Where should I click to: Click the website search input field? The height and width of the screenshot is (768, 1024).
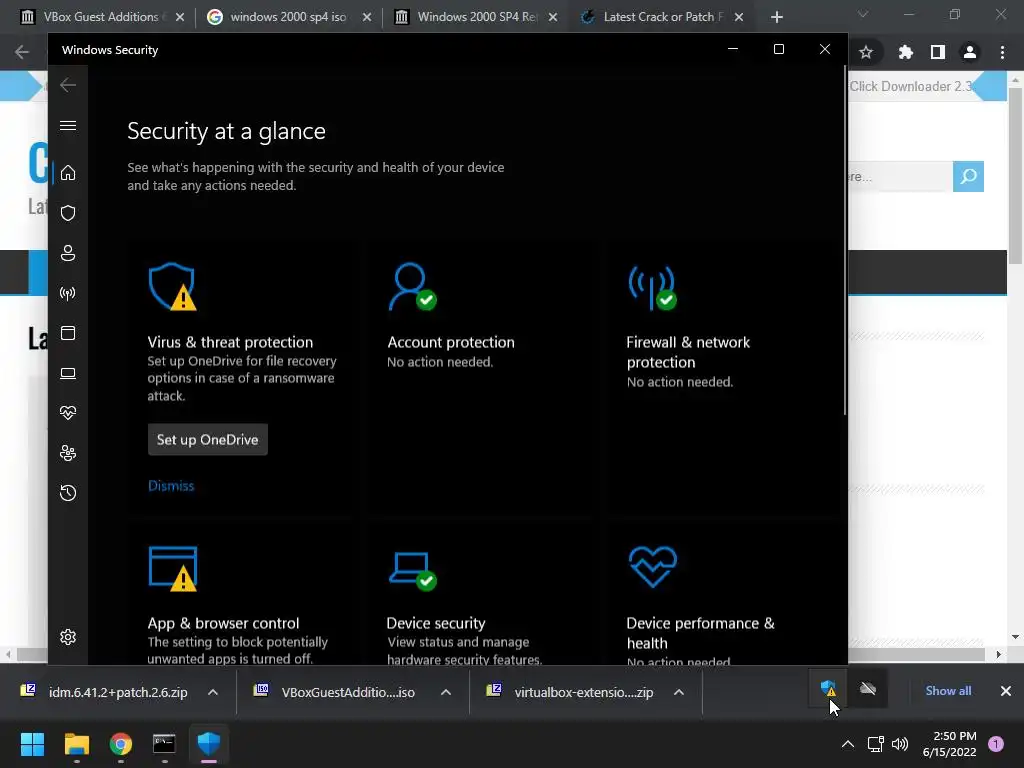coord(901,176)
